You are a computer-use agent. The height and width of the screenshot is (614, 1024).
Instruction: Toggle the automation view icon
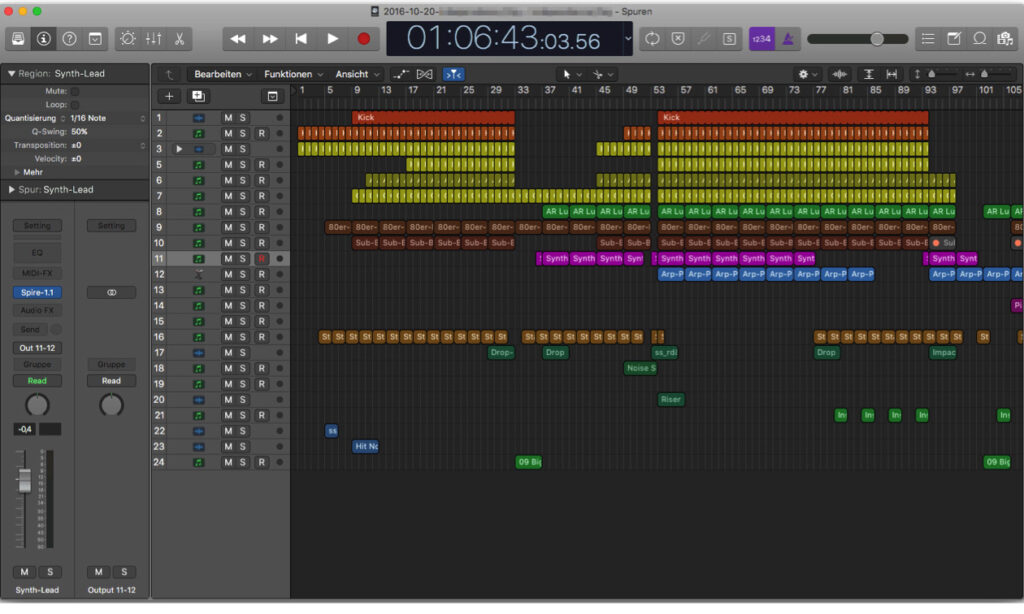click(400, 74)
